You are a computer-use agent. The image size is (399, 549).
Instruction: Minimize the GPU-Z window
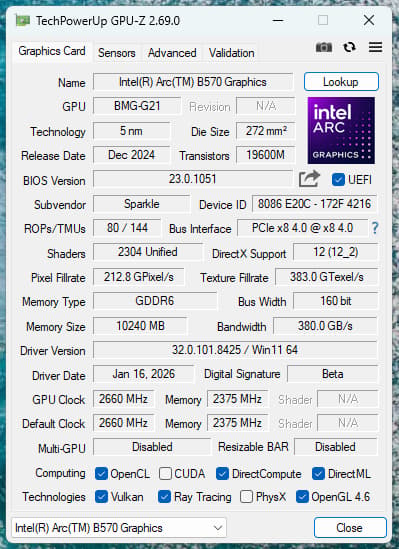(x=278, y=20)
